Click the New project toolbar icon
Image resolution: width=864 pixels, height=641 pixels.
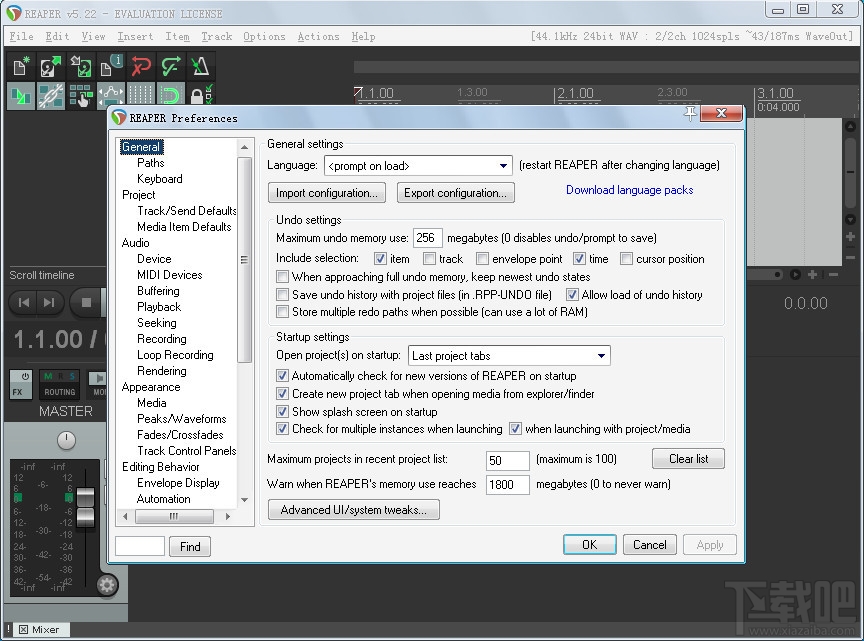(21, 67)
